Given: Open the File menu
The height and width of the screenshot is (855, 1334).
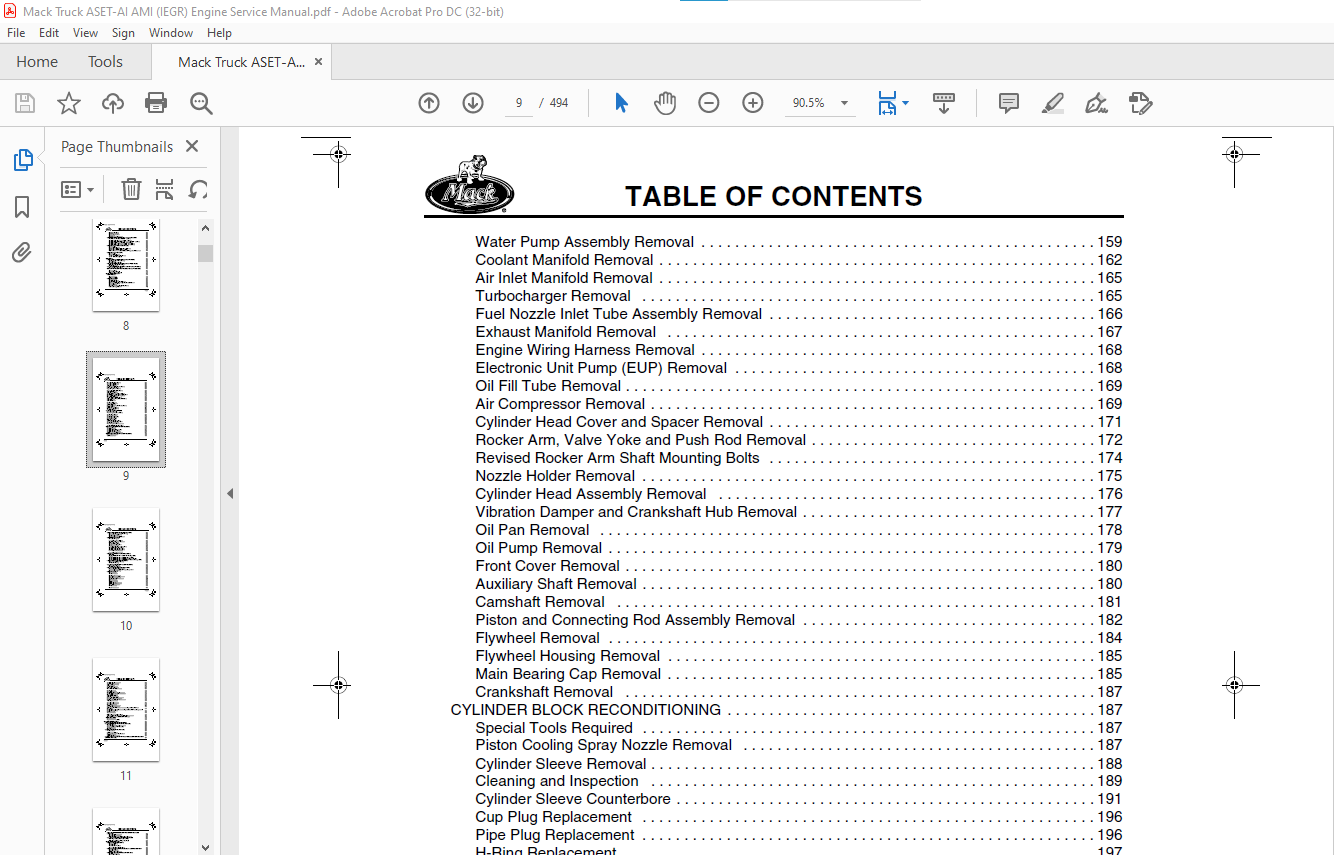Looking at the screenshot, I should click(16, 33).
